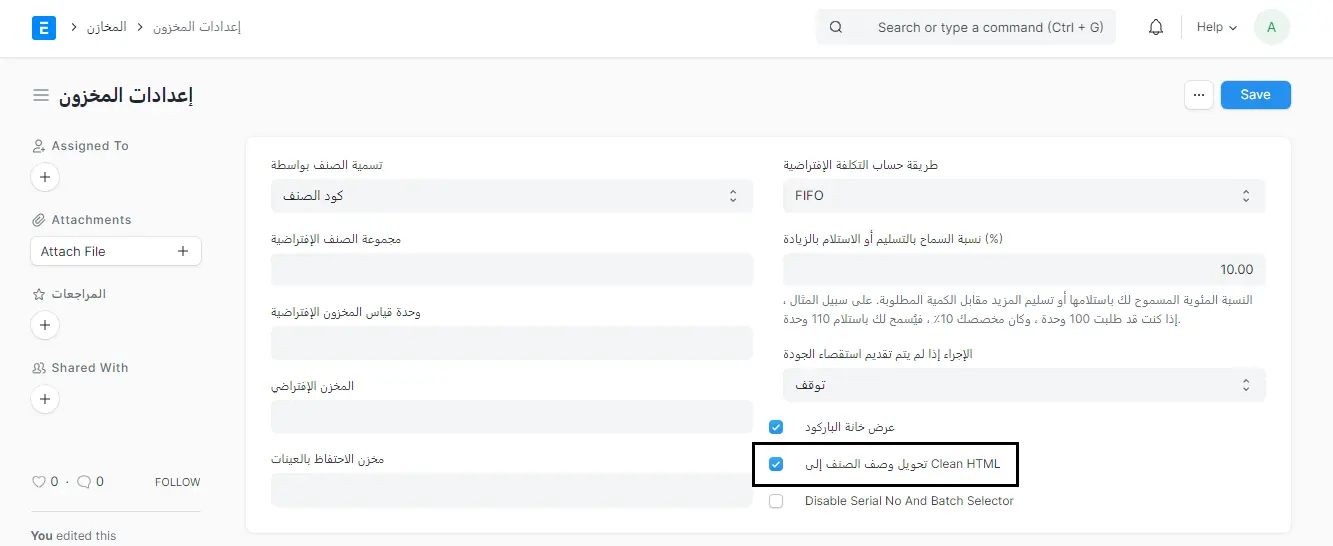
Task: Add assignee with plus under Assigned To
Action: tap(44, 178)
